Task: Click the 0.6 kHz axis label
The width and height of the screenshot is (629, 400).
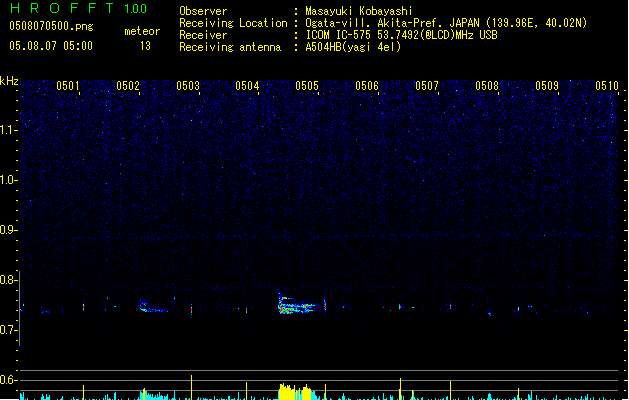Action: coord(9,380)
